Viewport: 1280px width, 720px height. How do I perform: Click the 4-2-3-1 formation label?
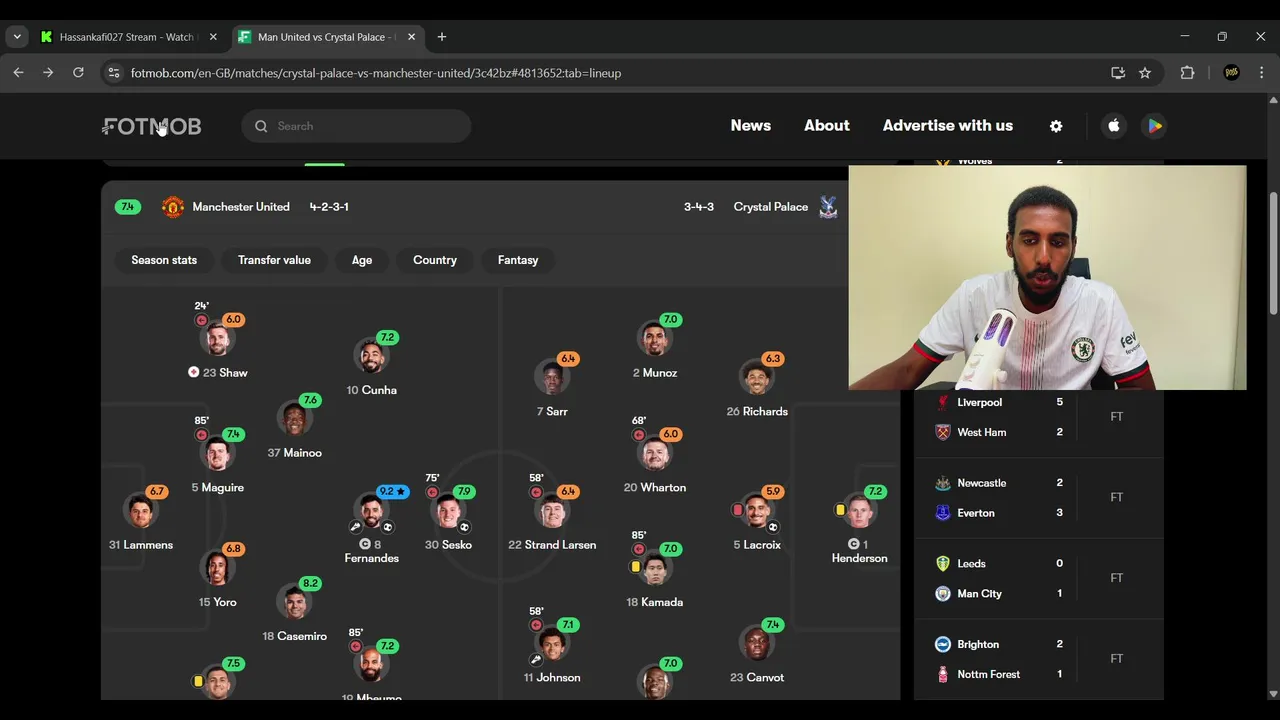pyautogui.click(x=329, y=207)
